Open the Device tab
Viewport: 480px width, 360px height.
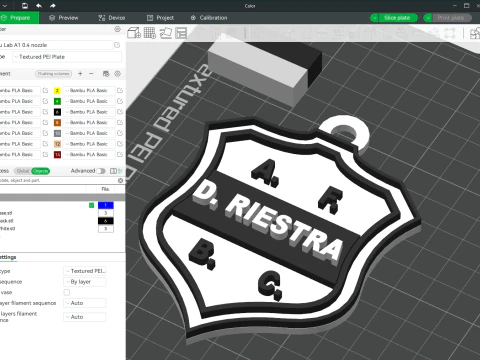click(x=112, y=18)
